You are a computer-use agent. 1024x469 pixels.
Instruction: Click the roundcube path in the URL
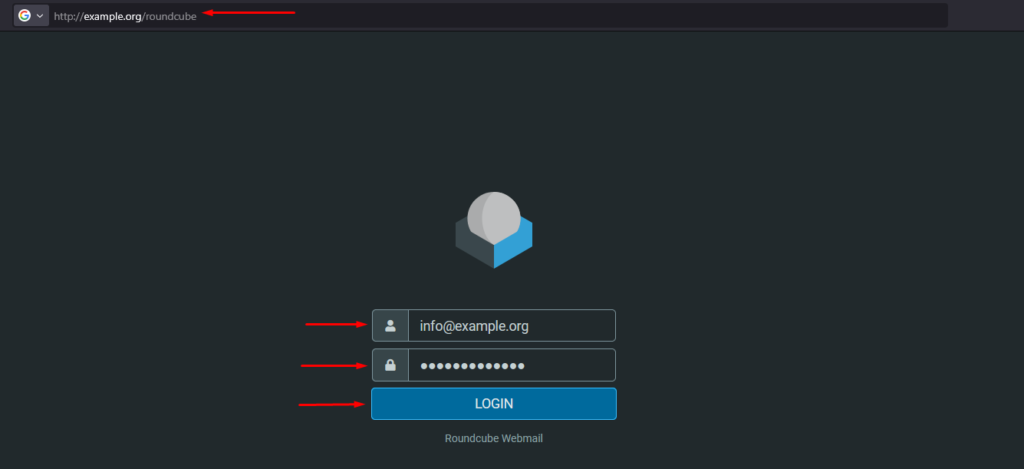(x=171, y=16)
